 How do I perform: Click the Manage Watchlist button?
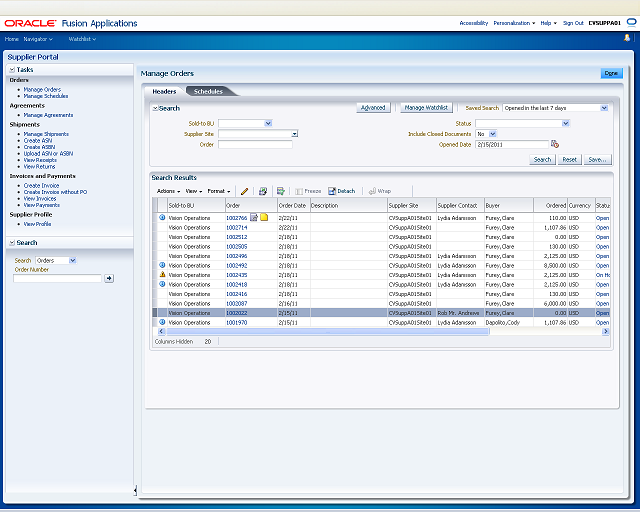coord(426,108)
